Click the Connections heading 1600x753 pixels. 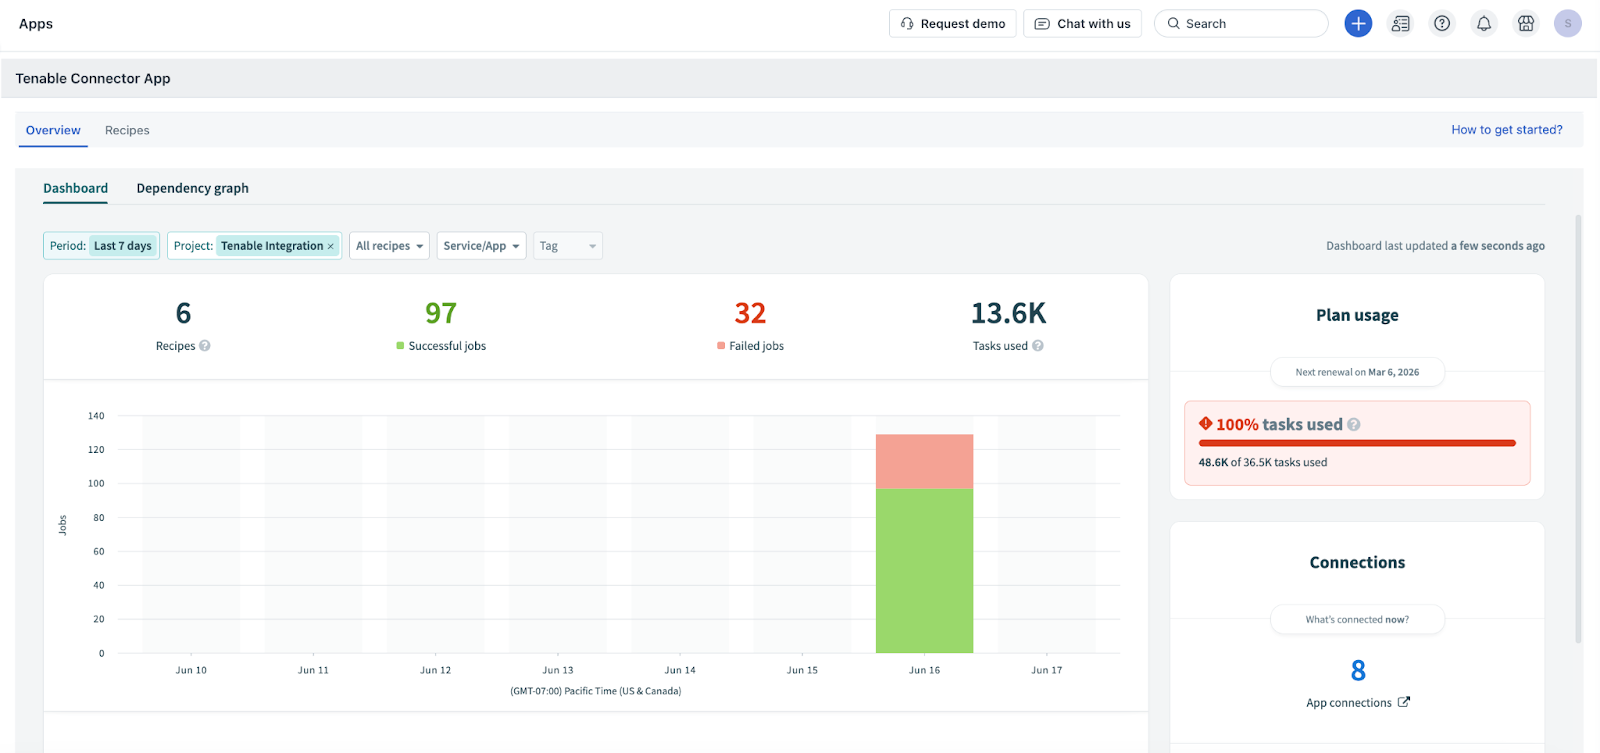click(1357, 562)
